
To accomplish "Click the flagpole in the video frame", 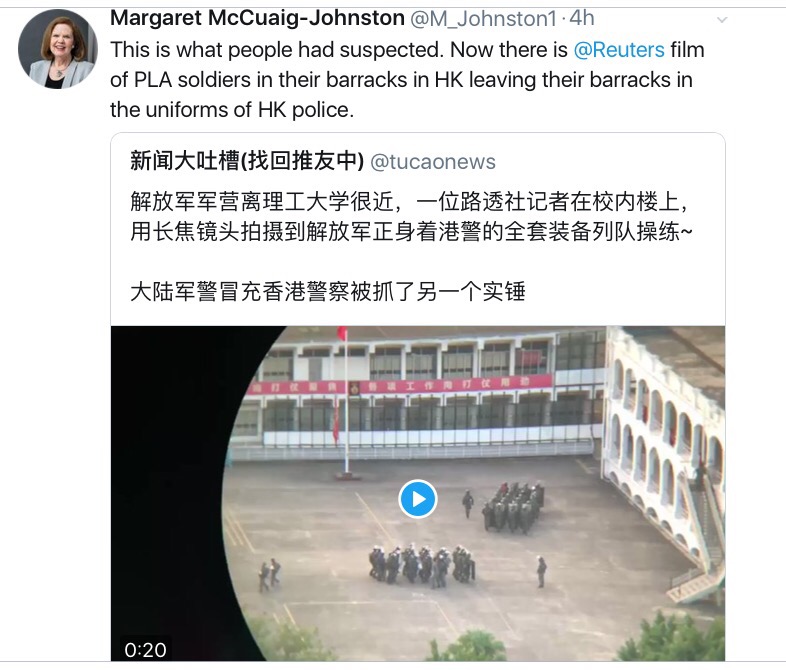I will tap(346, 403).
